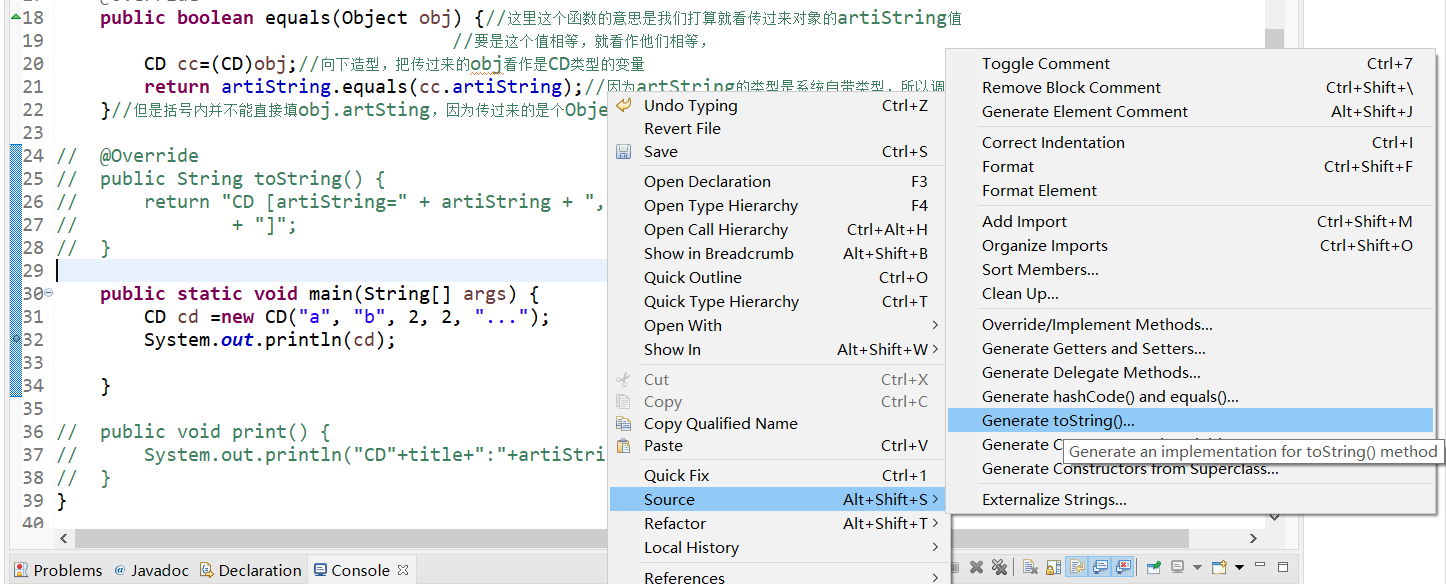The image size is (1446, 584).
Task: Select Quick Fix entry
Action: click(777, 476)
